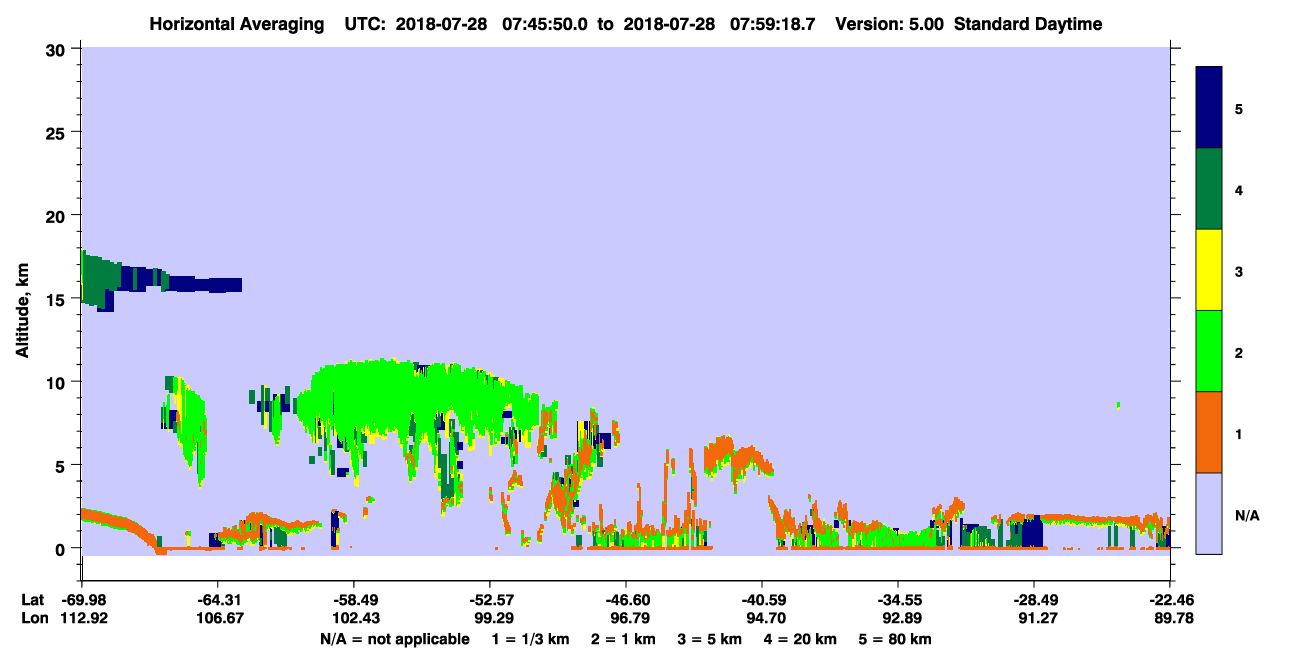Screen dimensions: 1300x667
Task: Click the 'N/A = not applicable' legend note
Action: [x=395, y=639]
